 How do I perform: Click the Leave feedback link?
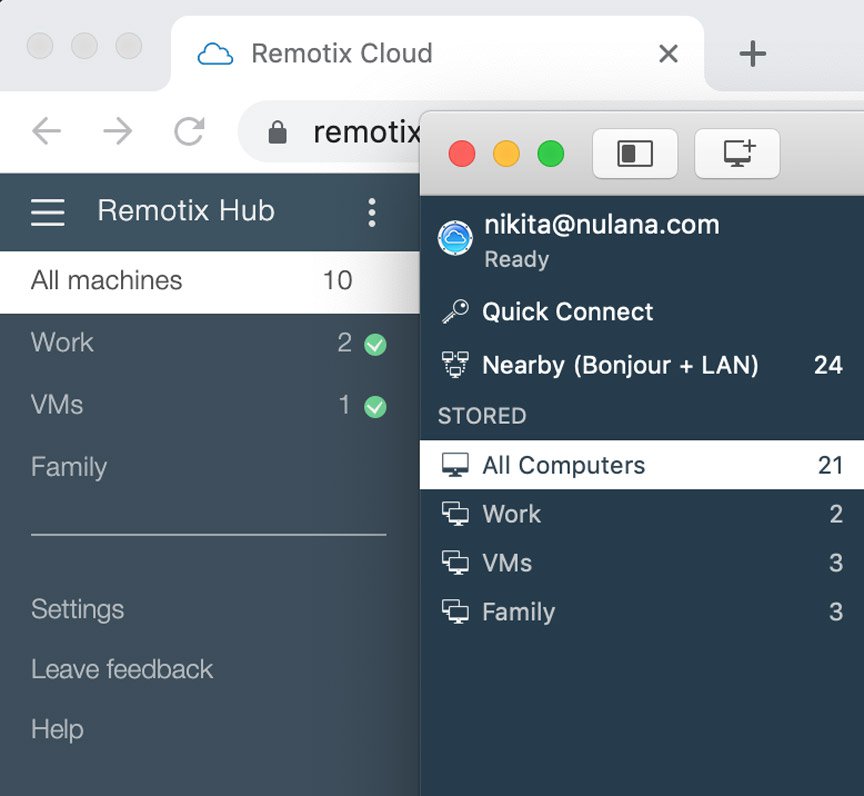(121, 669)
